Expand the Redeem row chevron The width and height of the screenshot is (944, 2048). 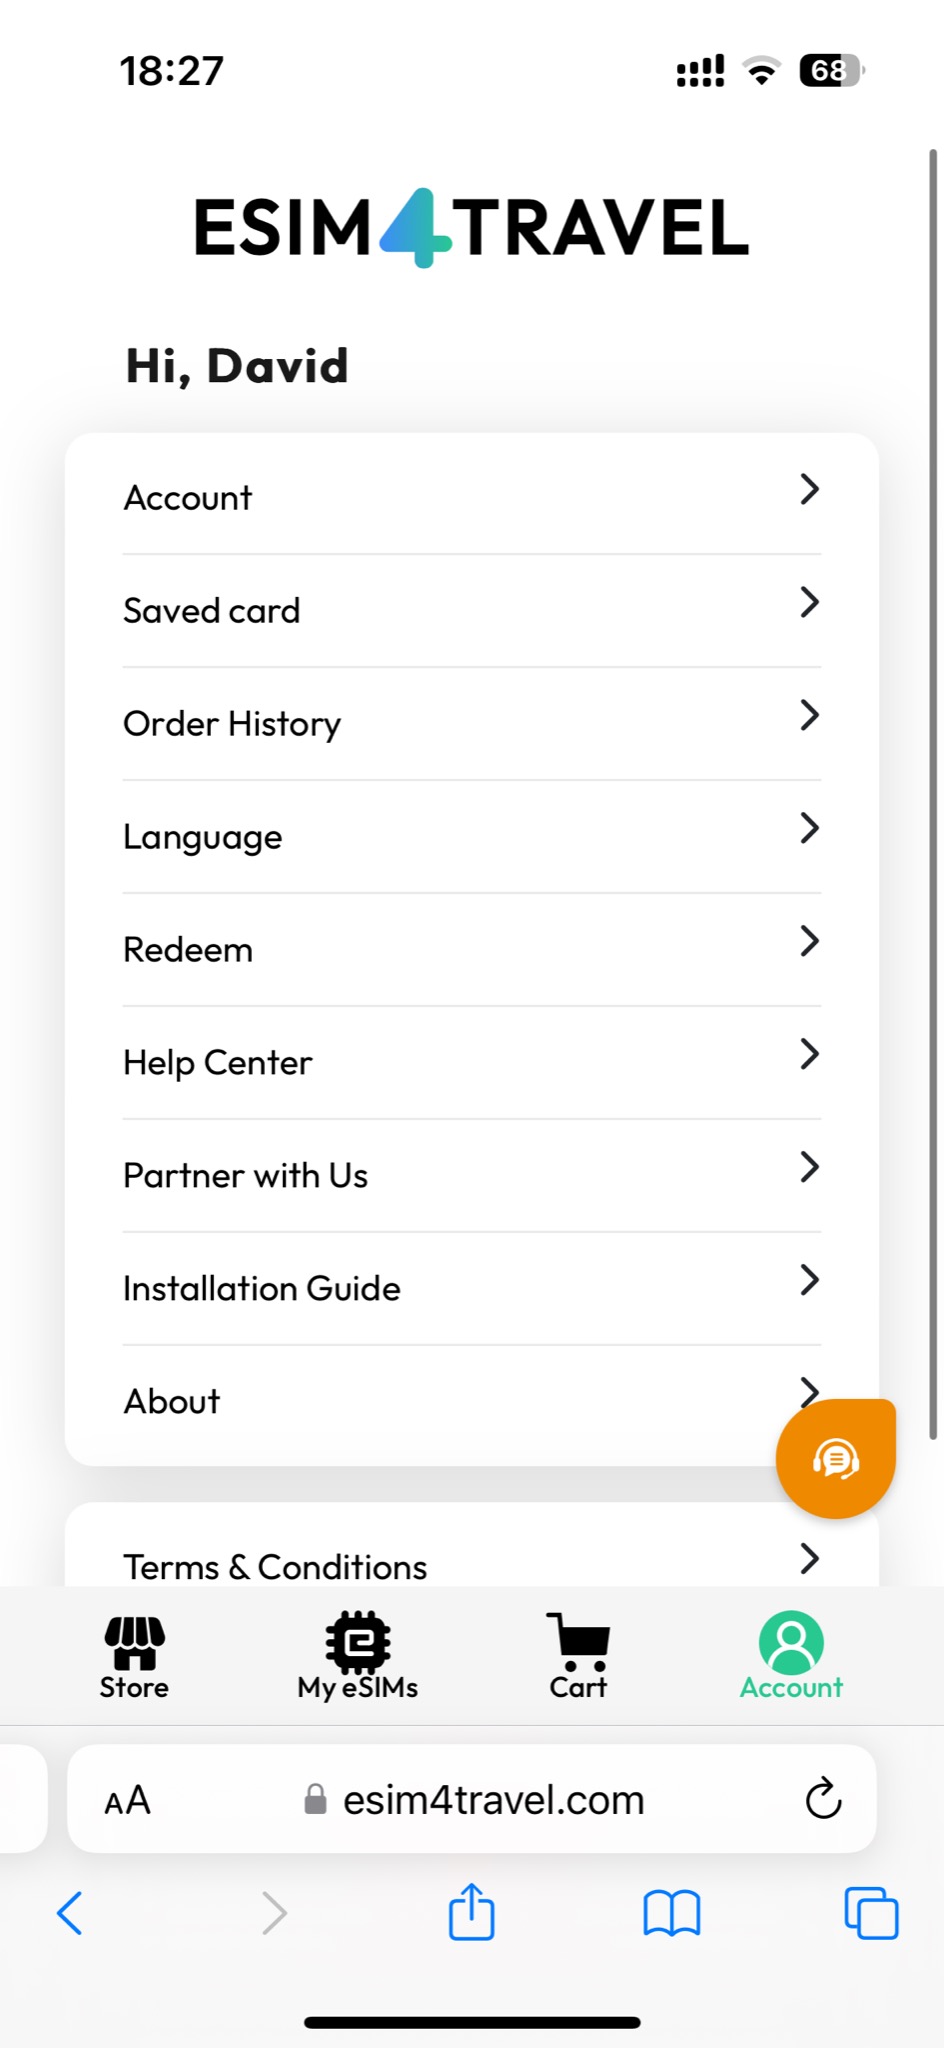pos(809,941)
